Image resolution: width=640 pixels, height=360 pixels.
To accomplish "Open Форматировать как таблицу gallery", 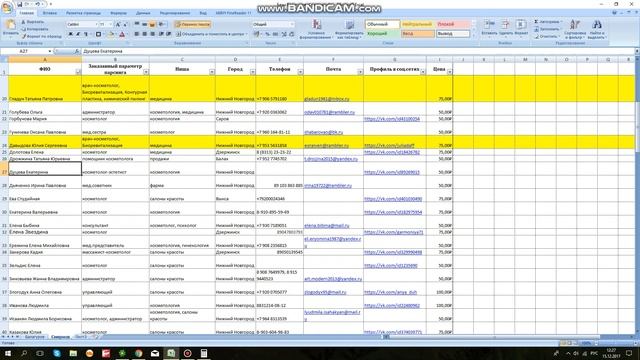I will click(x=349, y=29).
